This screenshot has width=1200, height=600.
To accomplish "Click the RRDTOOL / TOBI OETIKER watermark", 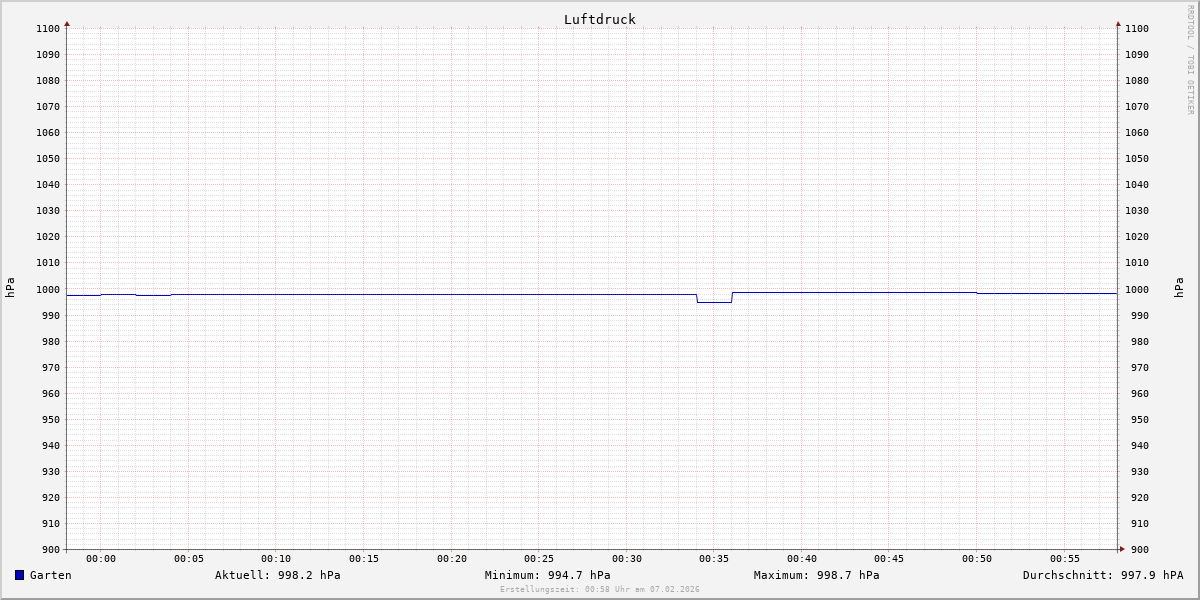I will point(1190,60).
